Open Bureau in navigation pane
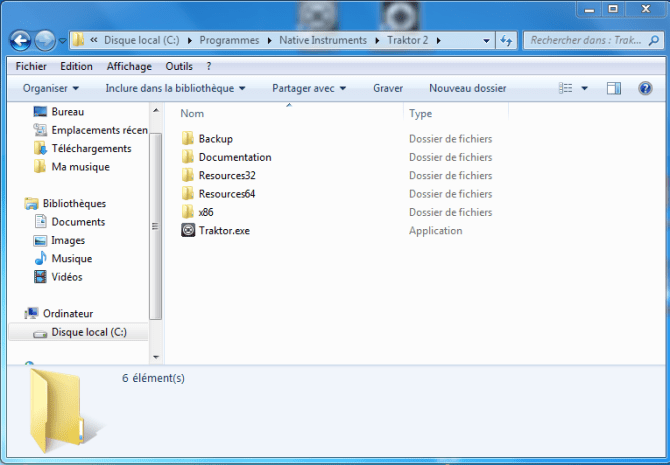The image size is (670, 465). (x=68, y=112)
